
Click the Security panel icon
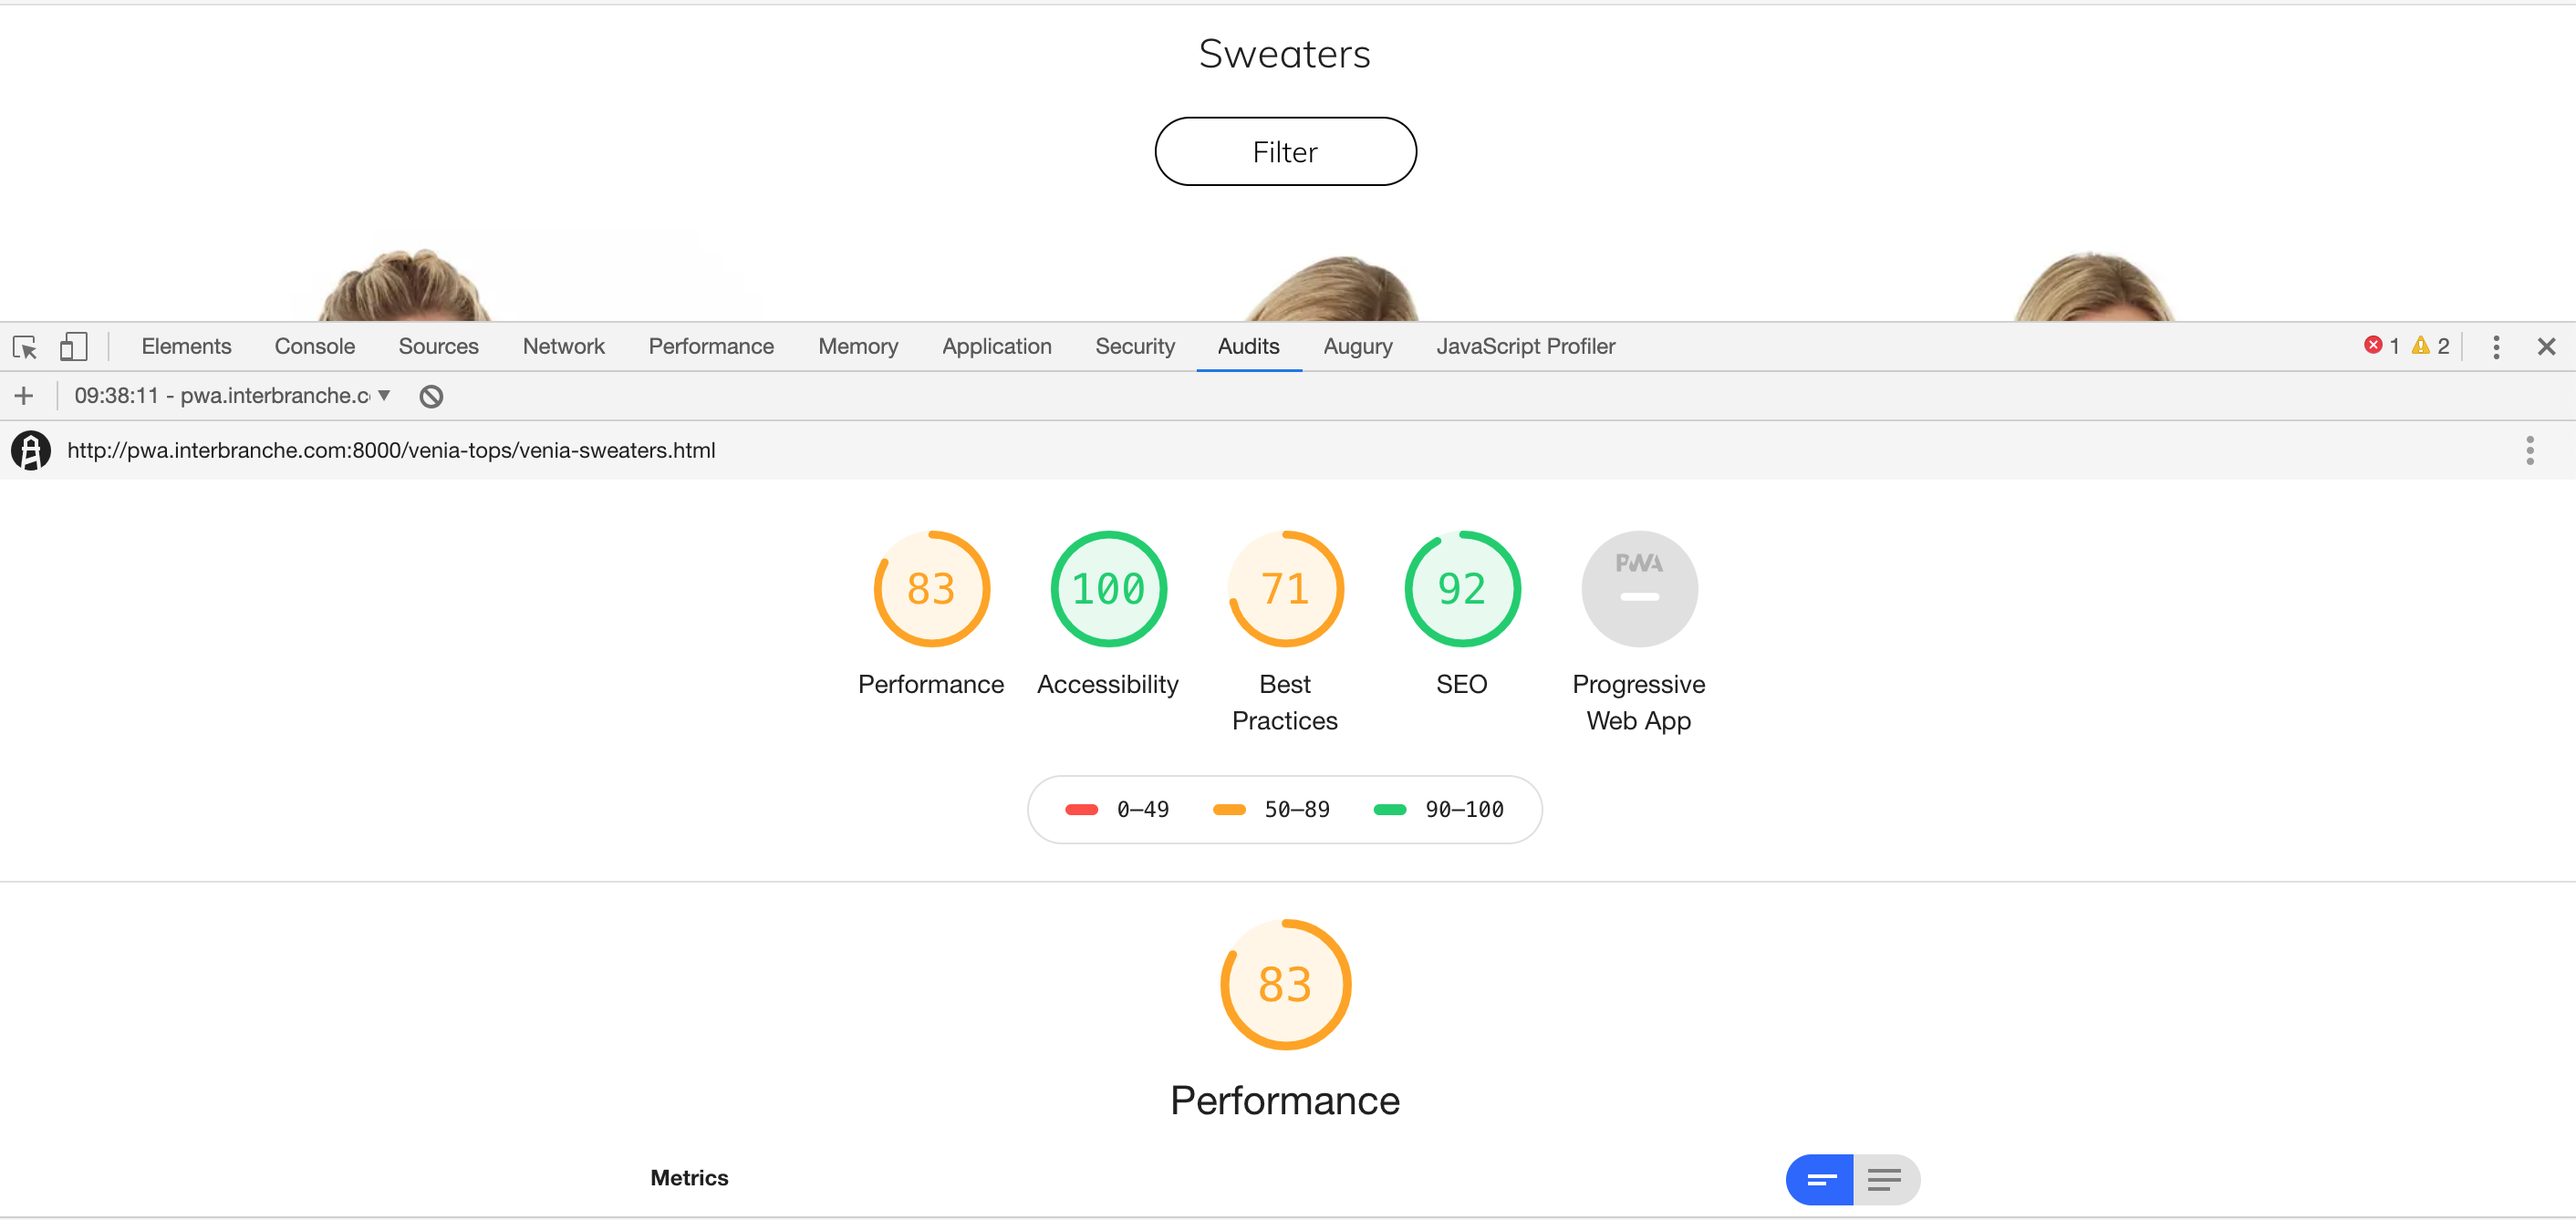tap(1136, 346)
